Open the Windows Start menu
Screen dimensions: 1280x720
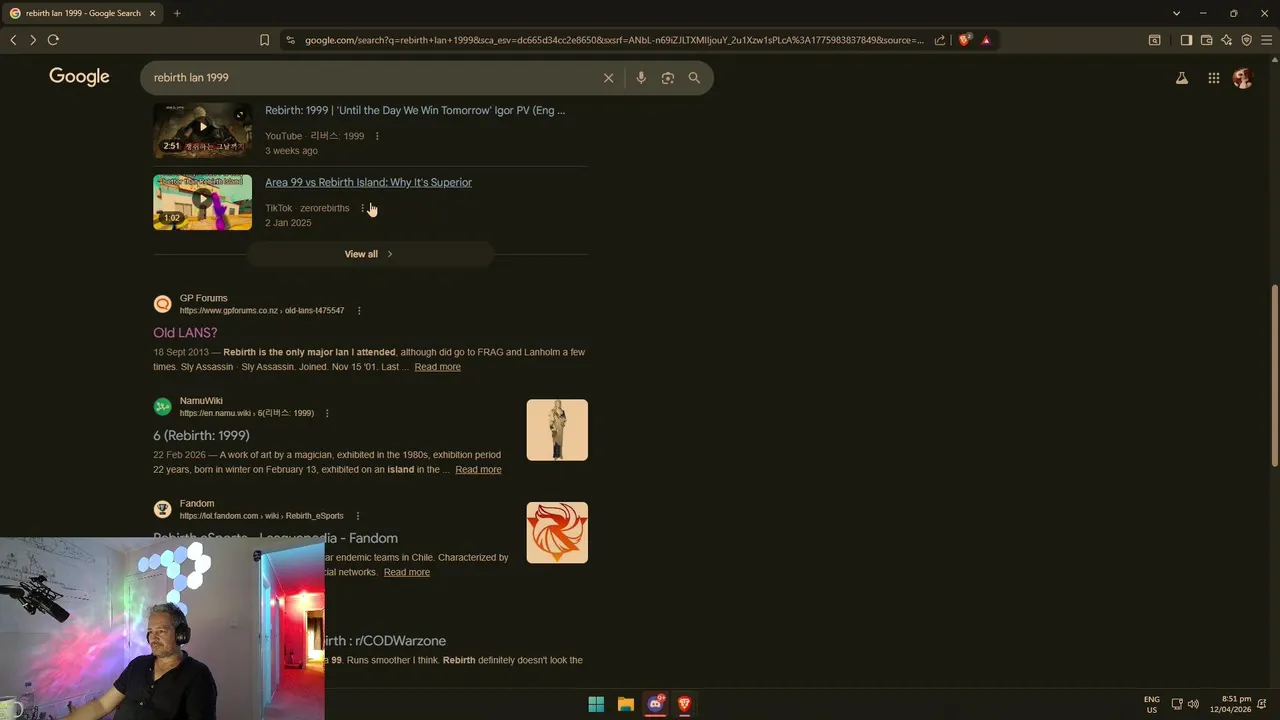coord(596,704)
